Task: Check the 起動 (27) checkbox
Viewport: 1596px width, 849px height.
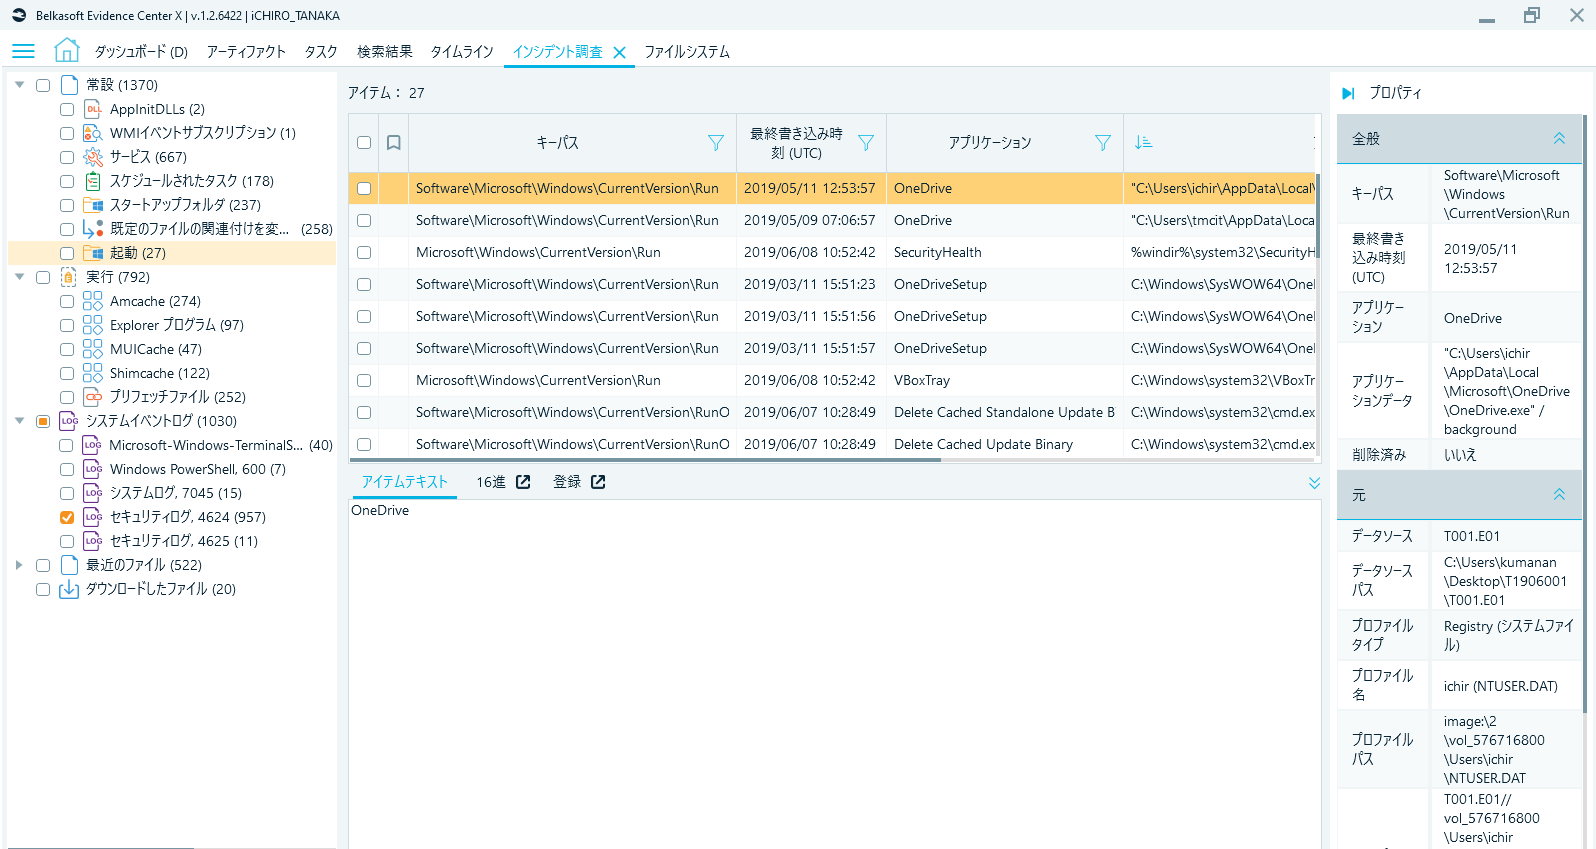Action: pos(67,253)
